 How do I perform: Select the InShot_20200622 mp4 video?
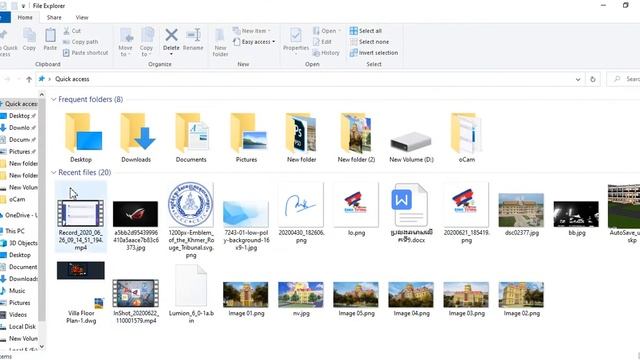pyautogui.click(x=136, y=301)
